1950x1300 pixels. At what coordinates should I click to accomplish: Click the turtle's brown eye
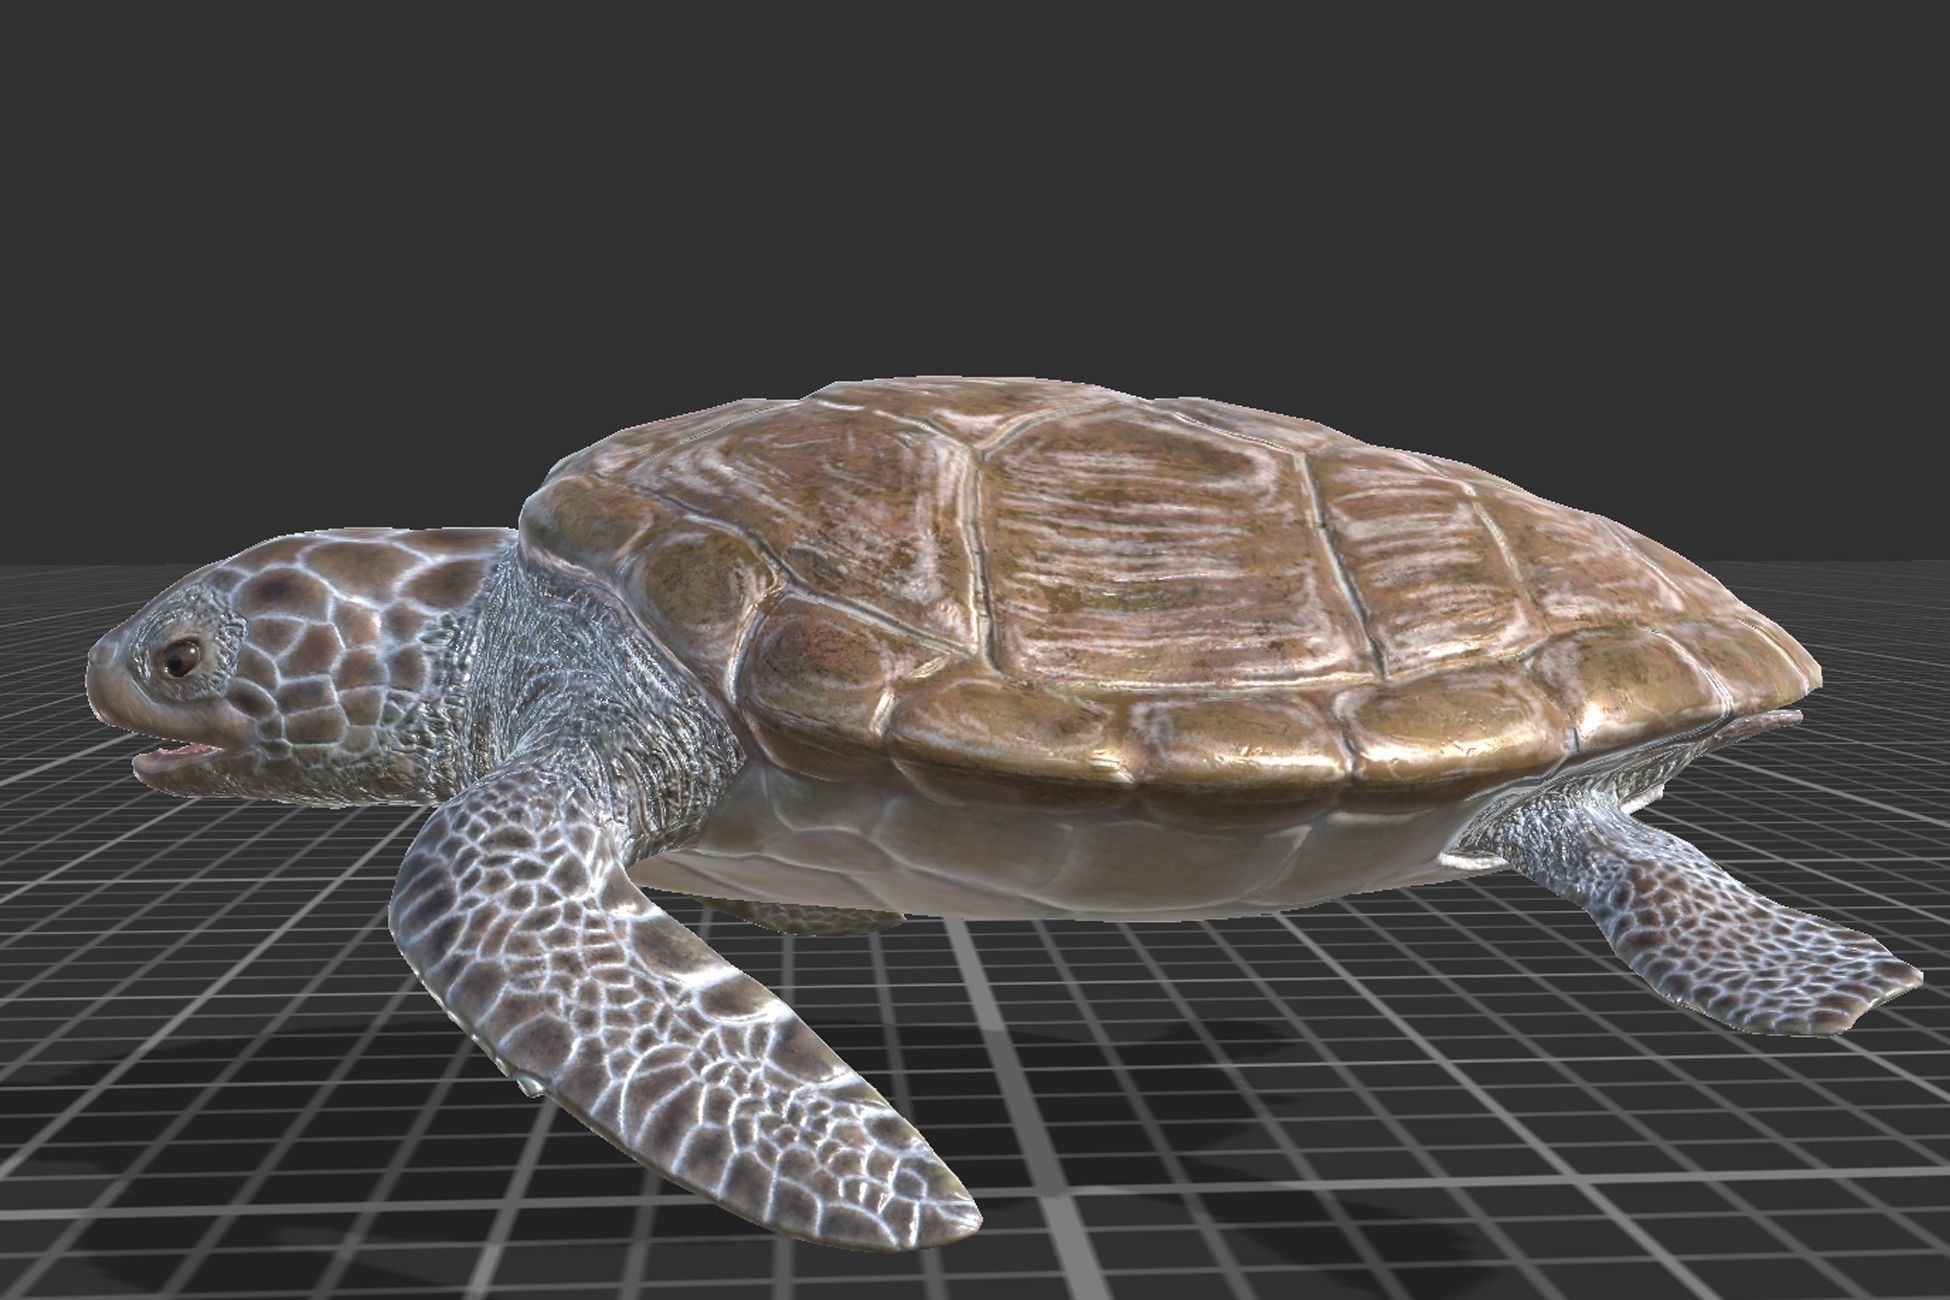pos(180,657)
